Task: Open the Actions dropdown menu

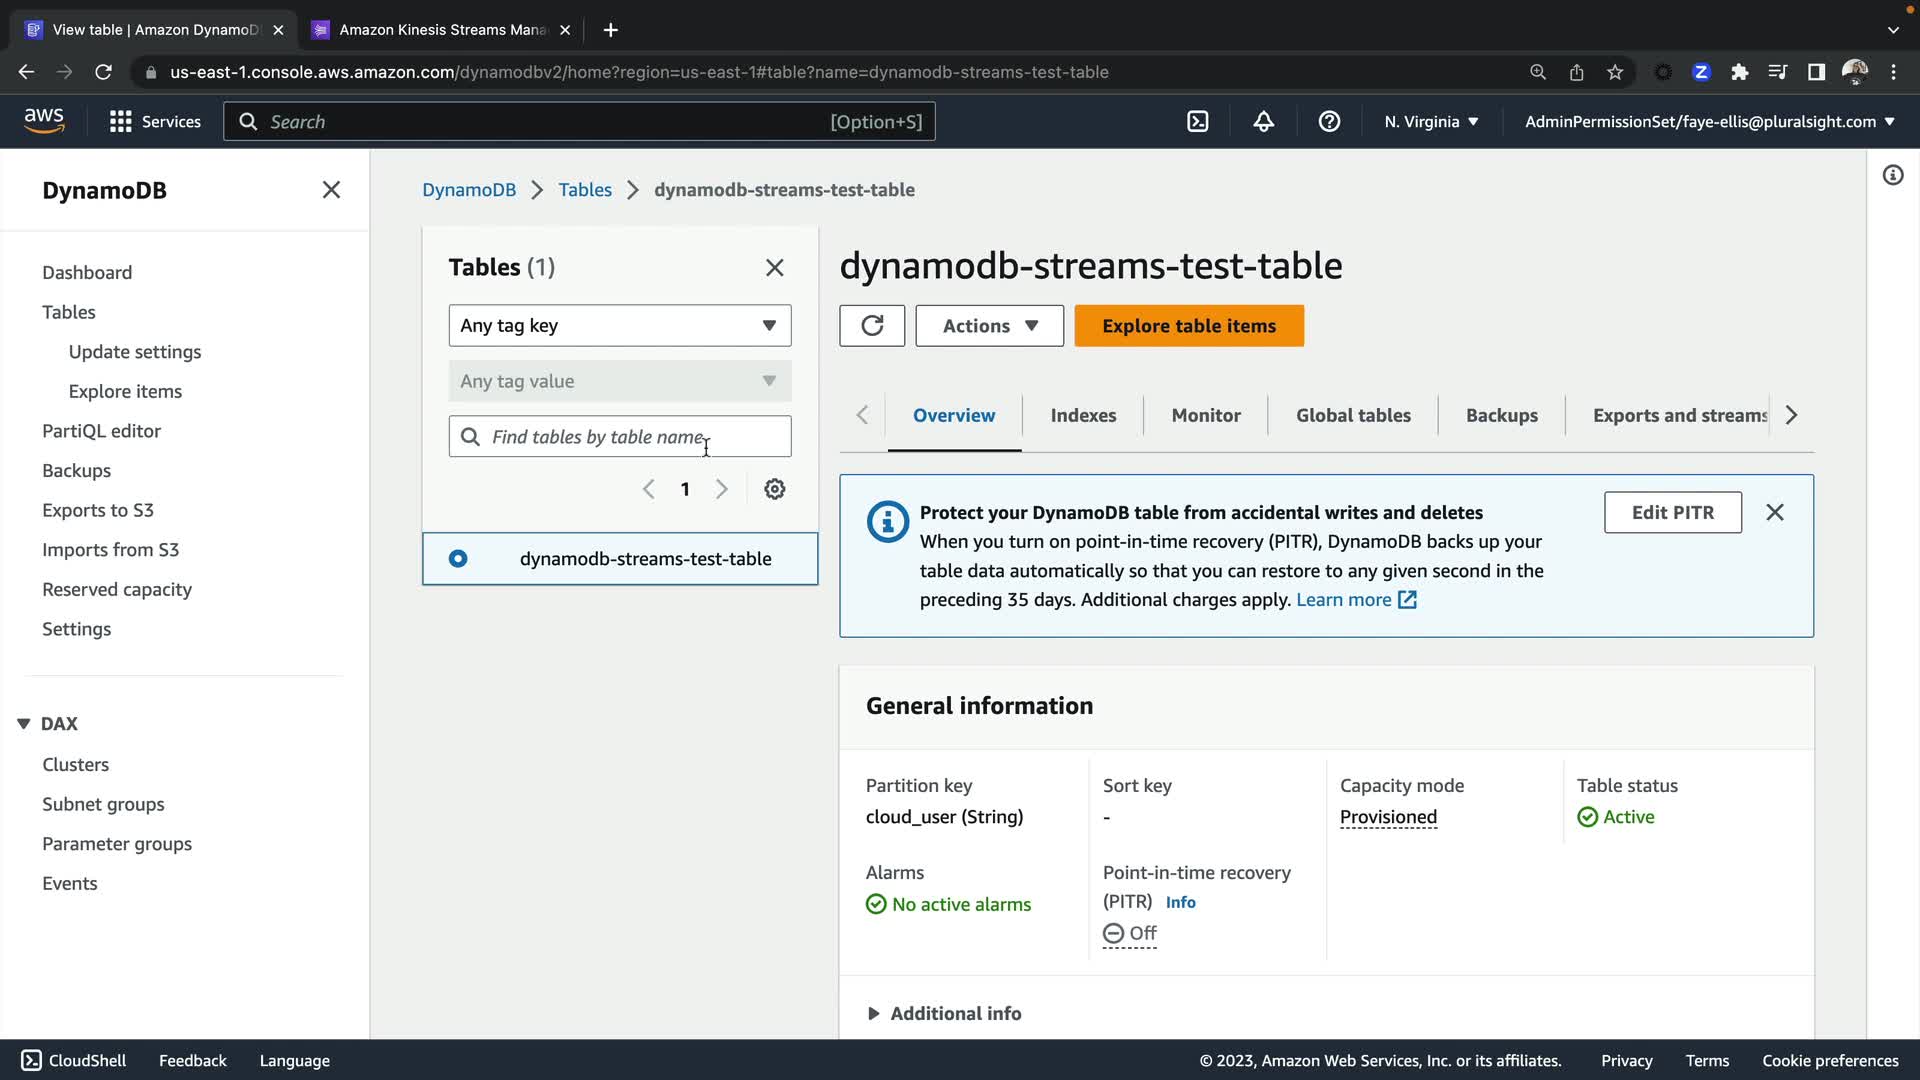Action: (x=989, y=326)
